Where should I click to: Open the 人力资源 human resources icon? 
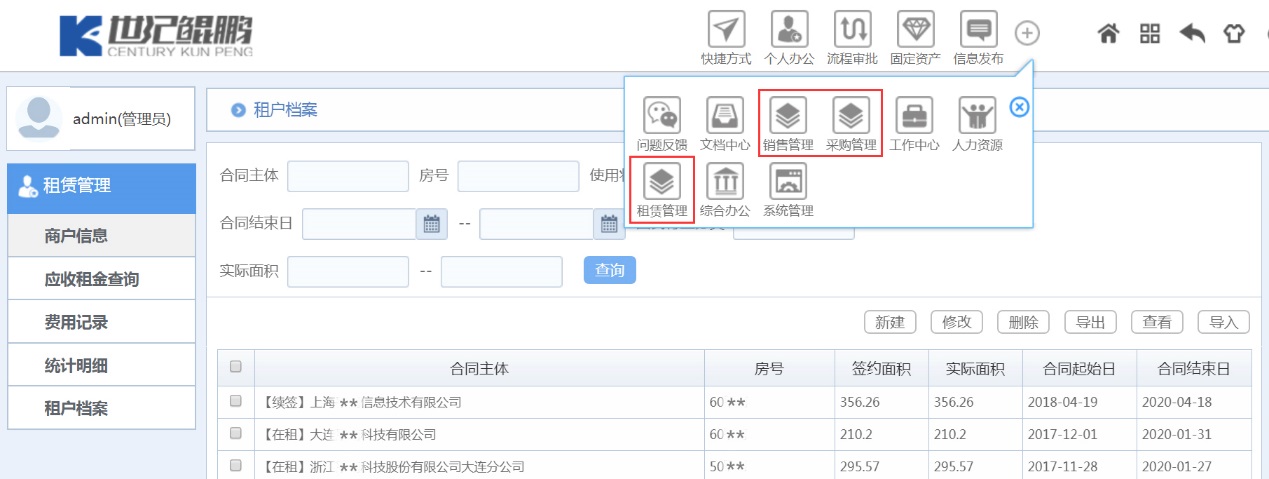[977, 116]
